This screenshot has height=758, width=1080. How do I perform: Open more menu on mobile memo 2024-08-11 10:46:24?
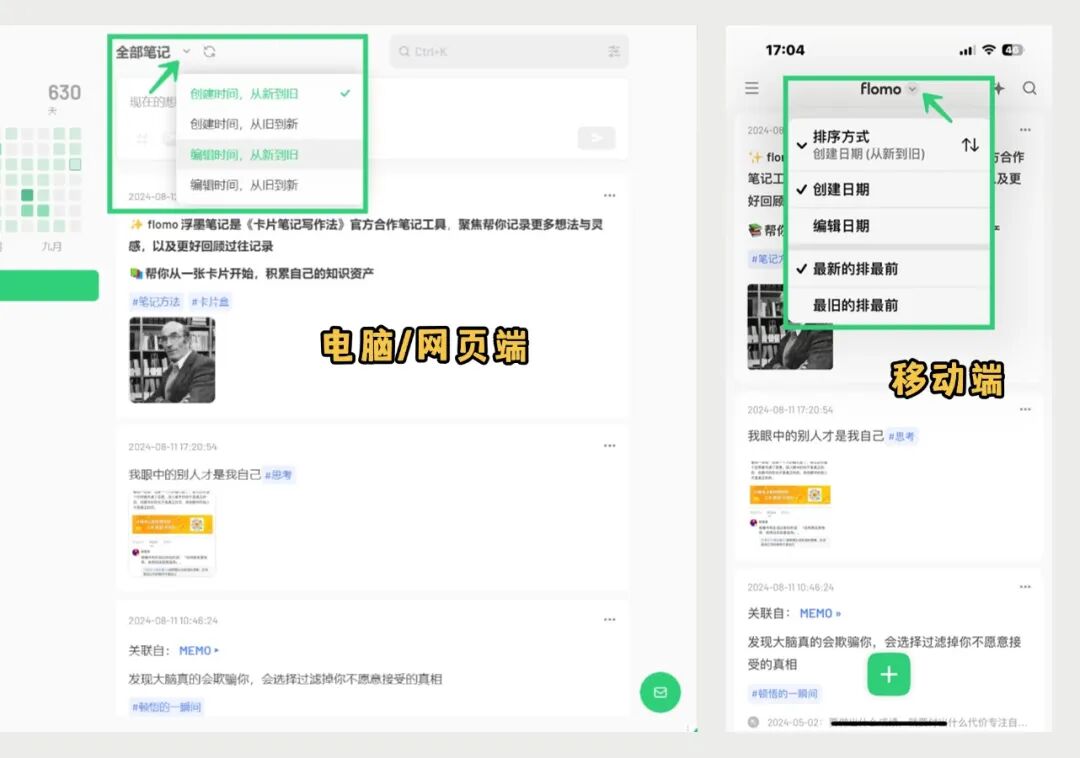pyautogui.click(x=1025, y=587)
